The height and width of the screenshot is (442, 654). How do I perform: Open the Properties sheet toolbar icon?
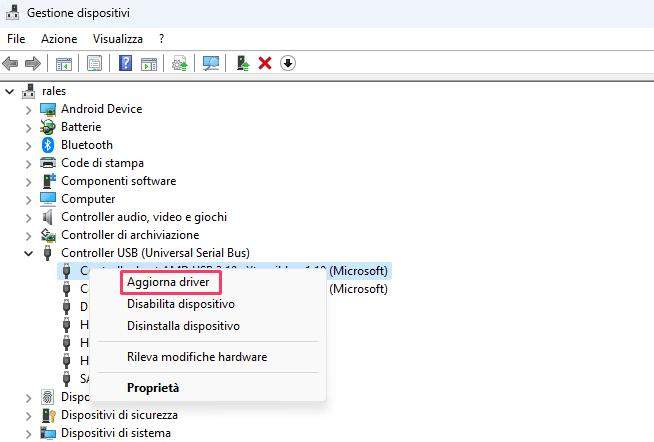click(94, 63)
